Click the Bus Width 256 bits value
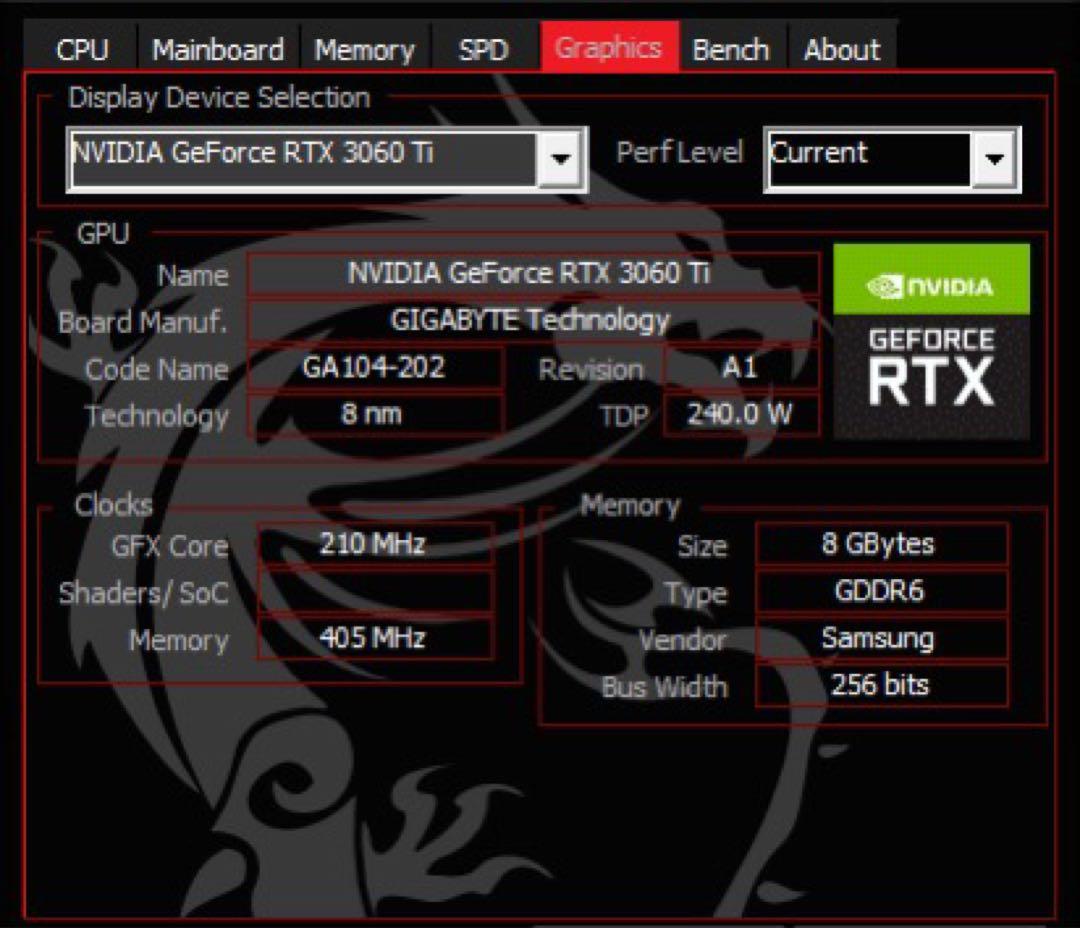This screenshot has height=928, width=1080. [x=880, y=686]
